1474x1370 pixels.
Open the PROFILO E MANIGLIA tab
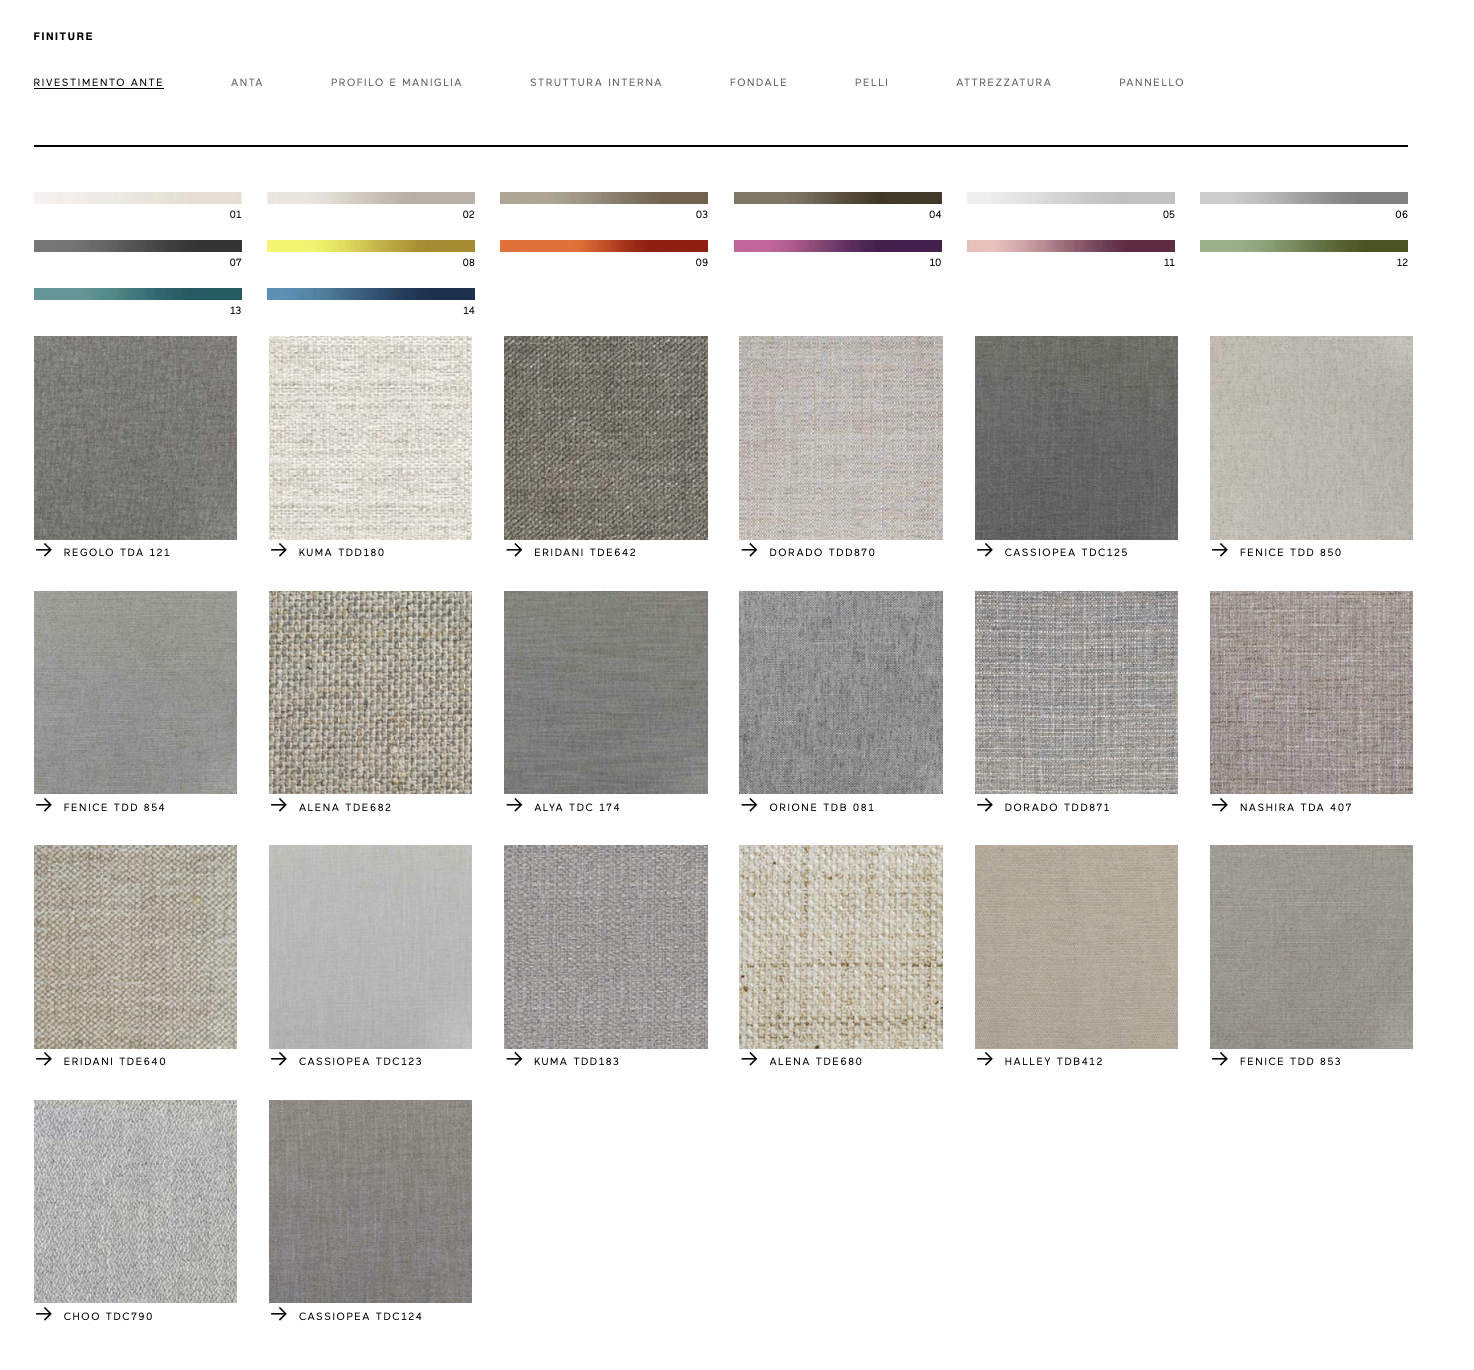pos(396,83)
